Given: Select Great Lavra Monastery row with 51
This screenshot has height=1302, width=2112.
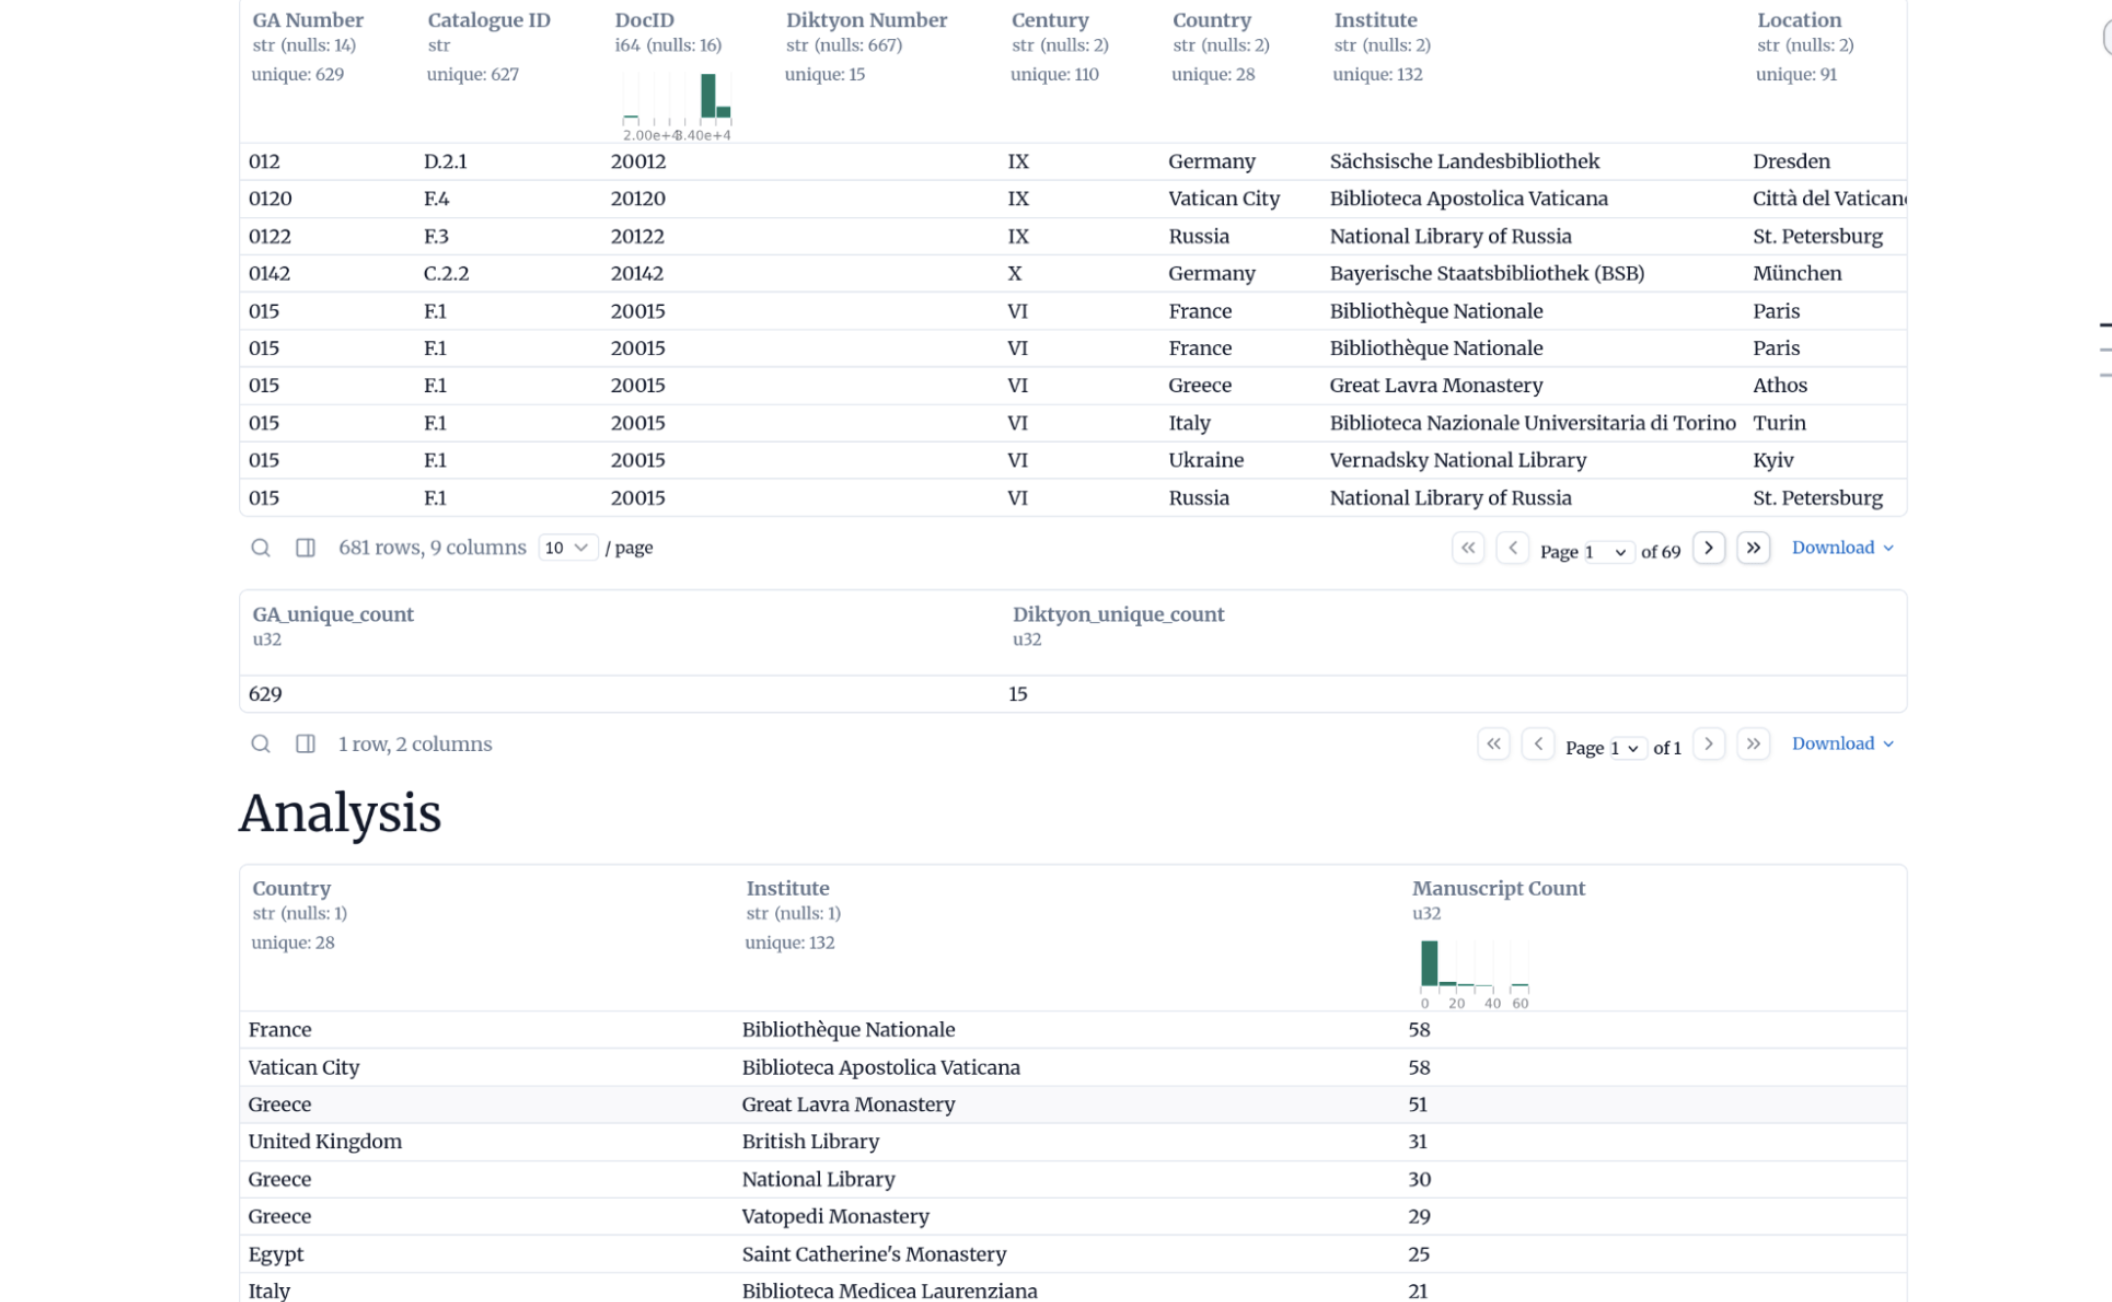Looking at the screenshot, I should pyautogui.click(x=847, y=1104).
